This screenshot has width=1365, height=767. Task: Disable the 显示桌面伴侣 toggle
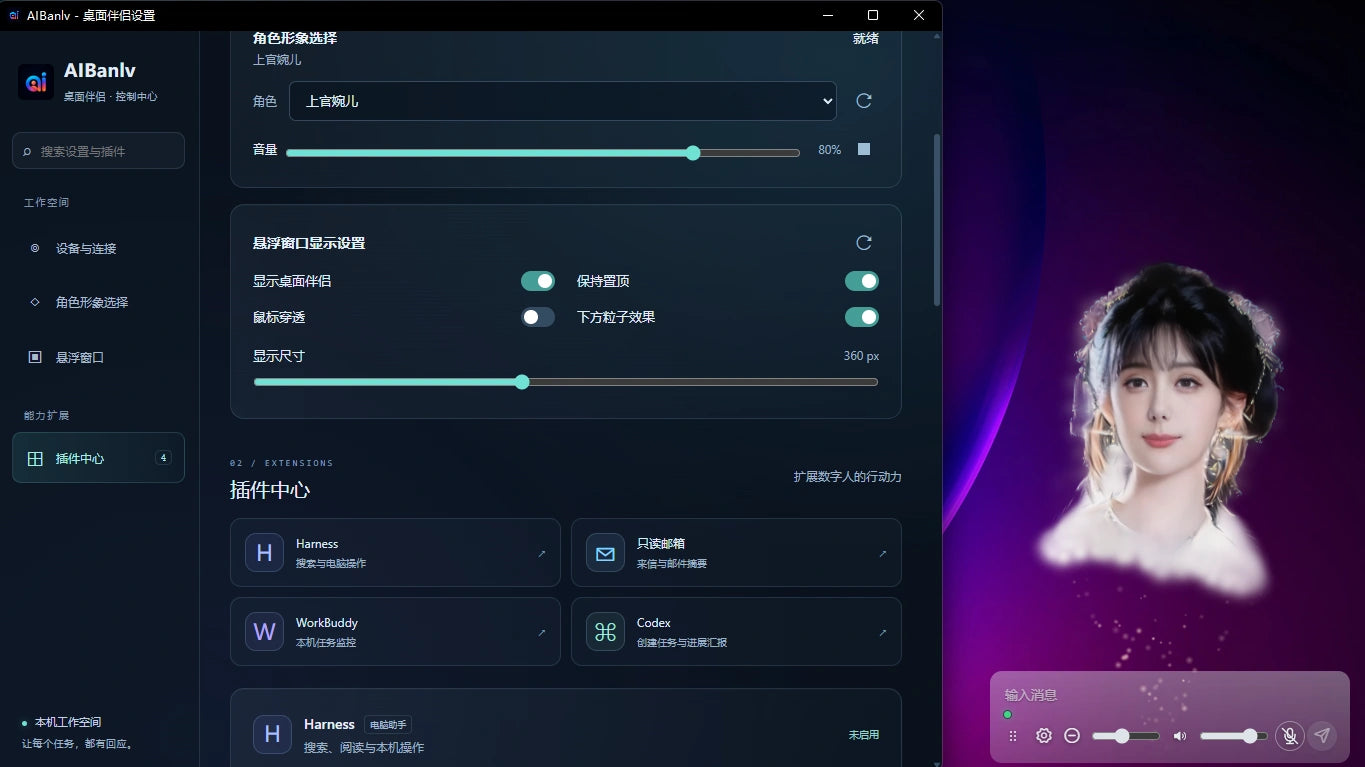[x=538, y=281]
